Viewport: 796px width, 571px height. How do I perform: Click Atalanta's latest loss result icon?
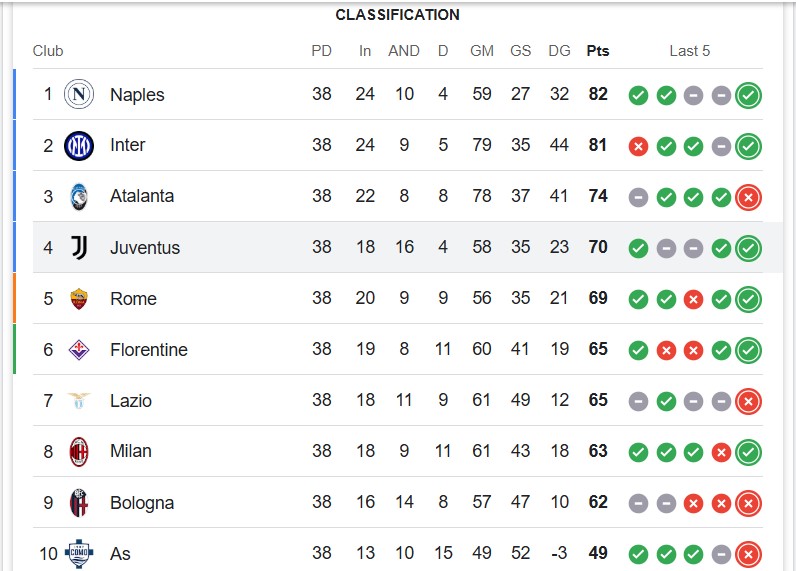coord(748,197)
